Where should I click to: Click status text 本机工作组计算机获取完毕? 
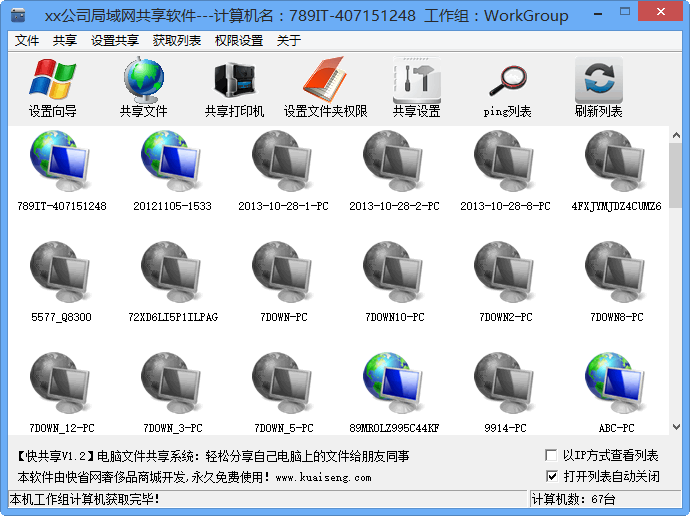point(84,499)
